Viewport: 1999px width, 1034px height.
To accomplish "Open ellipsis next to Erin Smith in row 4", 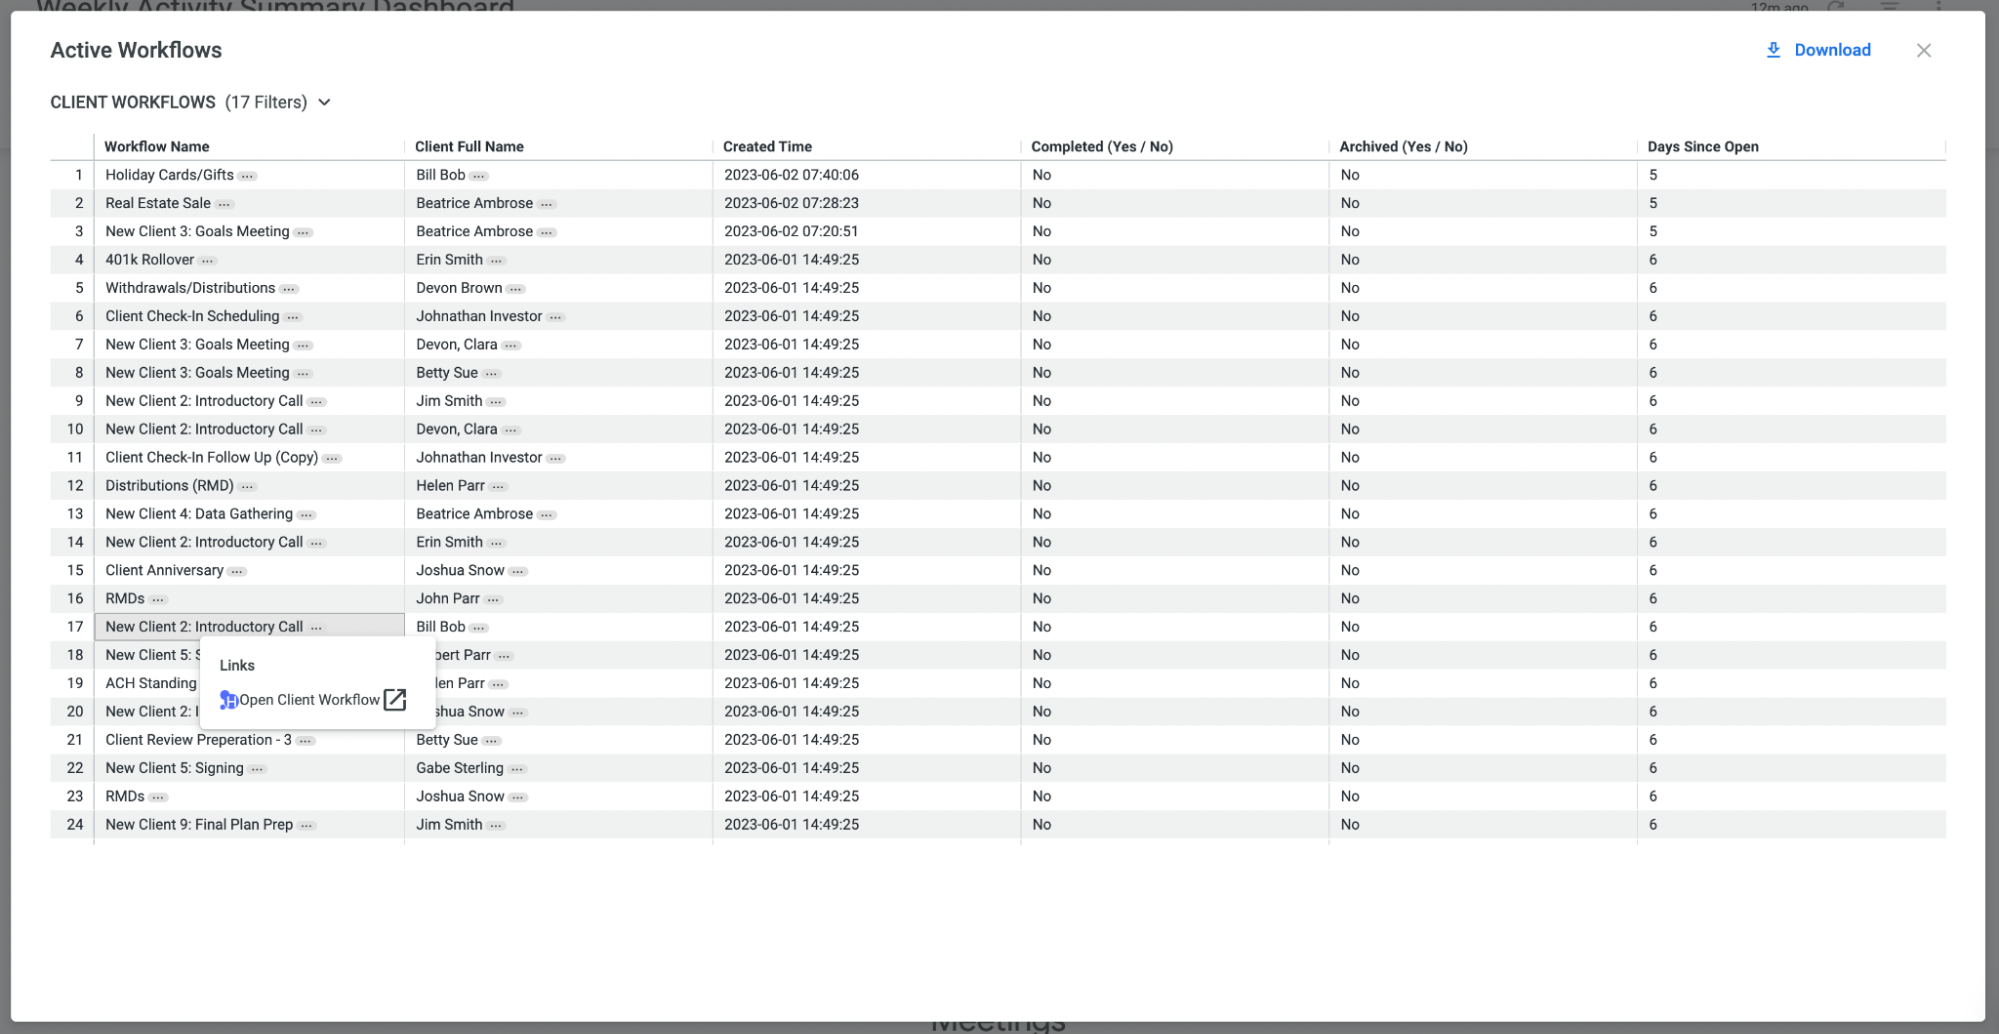I will click(x=496, y=260).
